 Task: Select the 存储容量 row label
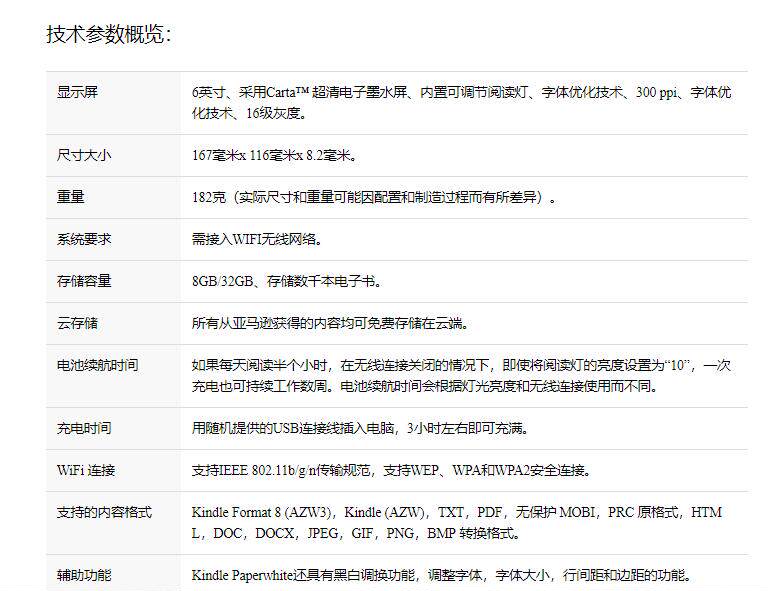point(84,281)
